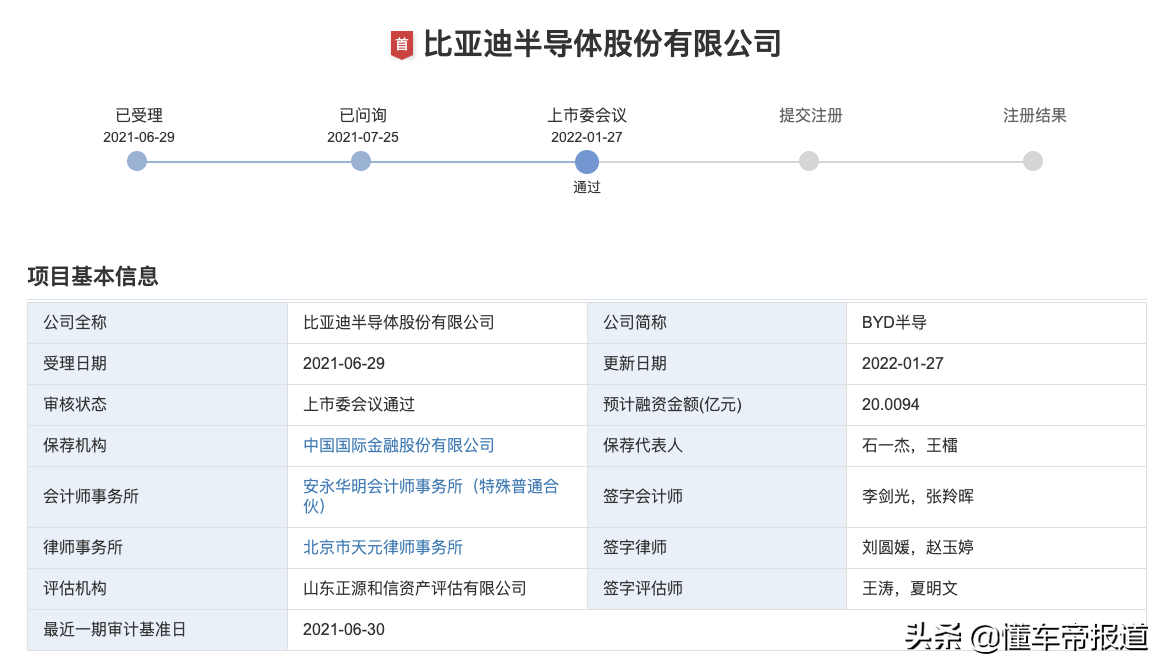Screen dimensions: 1168x671
Task: Click the 已问询 timeline dot
Action: click(x=361, y=161)
